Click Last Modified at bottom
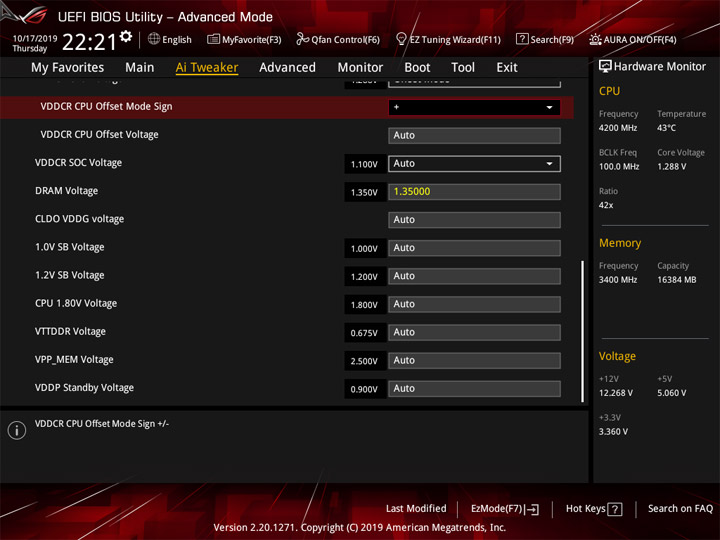This screenshot has height=540, width=720. [416, 509]
